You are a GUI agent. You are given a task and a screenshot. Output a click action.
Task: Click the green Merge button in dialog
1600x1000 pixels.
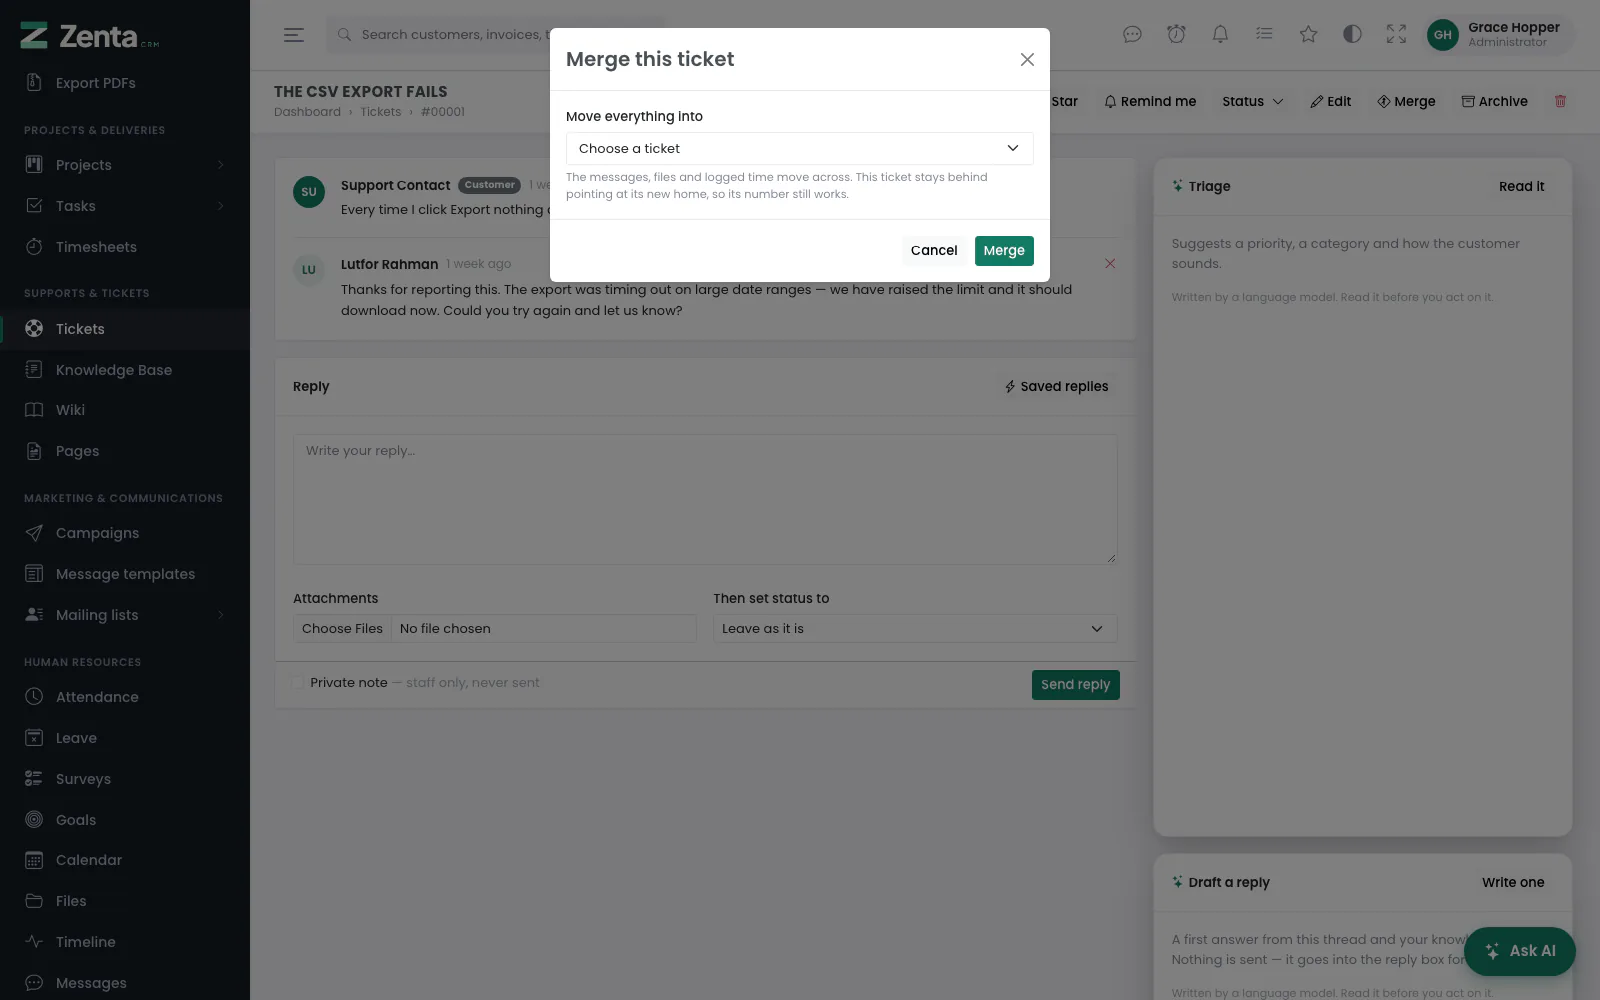pos(1004,251)
